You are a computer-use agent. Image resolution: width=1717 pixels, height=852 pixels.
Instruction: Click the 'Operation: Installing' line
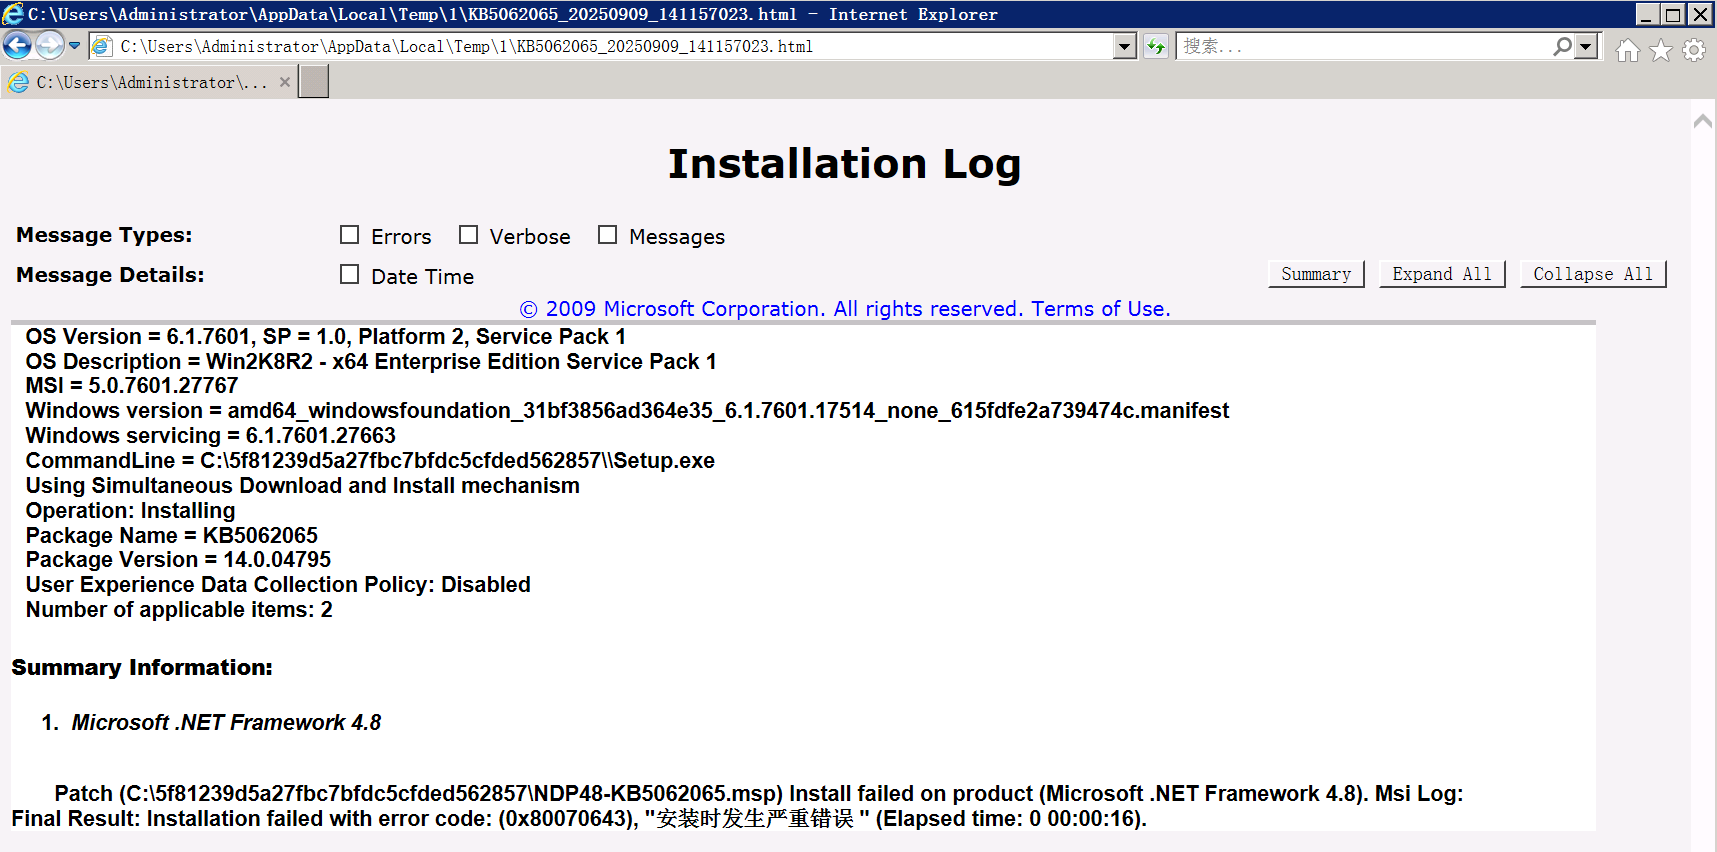click(130, 511)
